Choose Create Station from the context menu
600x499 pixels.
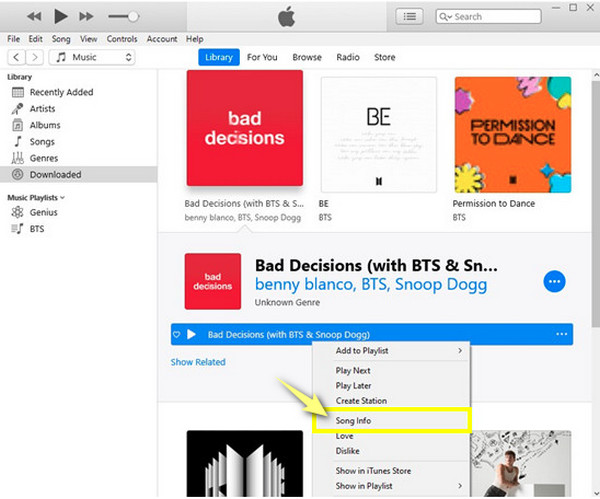391,401
